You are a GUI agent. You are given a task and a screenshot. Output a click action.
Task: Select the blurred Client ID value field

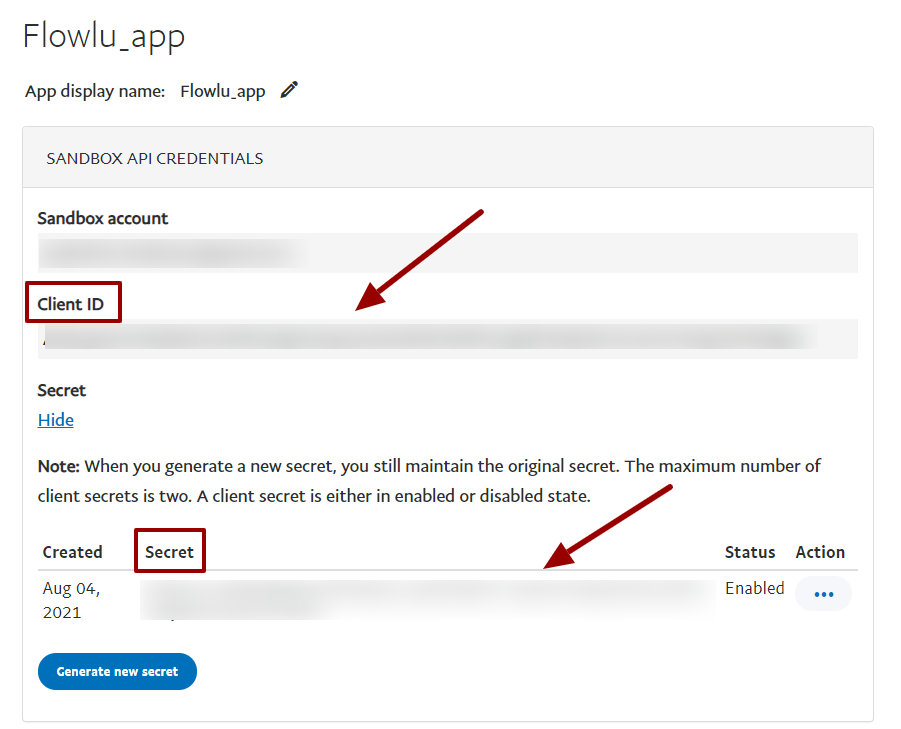coord(448,339)
